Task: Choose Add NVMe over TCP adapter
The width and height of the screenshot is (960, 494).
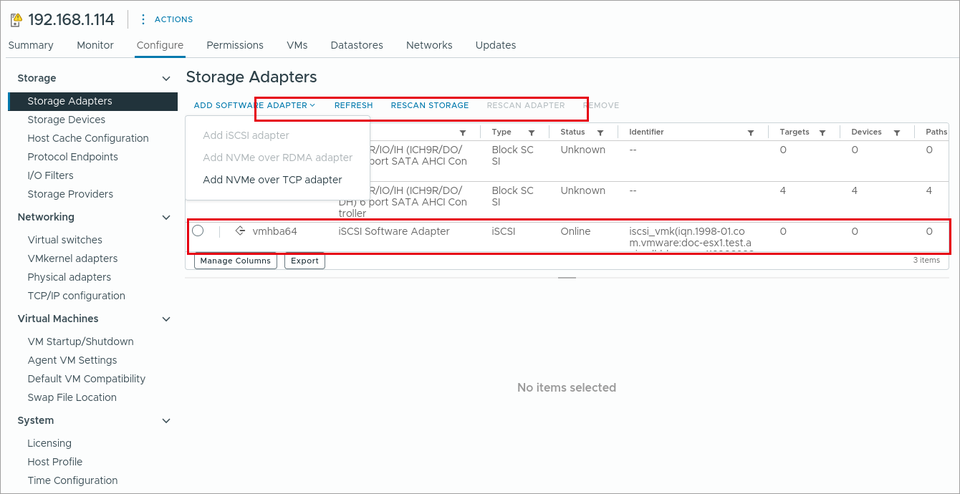Action: coord(272,180)
